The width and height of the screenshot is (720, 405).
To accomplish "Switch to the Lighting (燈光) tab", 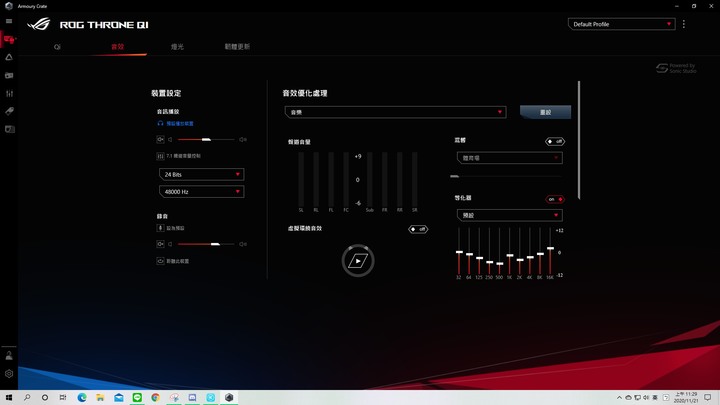I will [177, 47].
